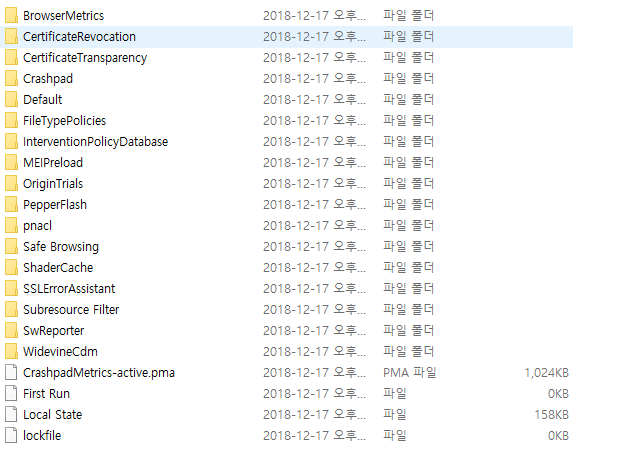Select the CertificateRevocation folder name
Screen dimensions: 644x455
click(79, 37)
